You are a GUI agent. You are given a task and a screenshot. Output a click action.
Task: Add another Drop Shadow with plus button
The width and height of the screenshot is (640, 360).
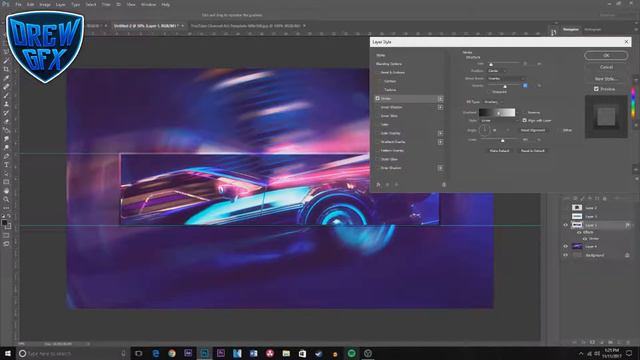coord(440,168)
